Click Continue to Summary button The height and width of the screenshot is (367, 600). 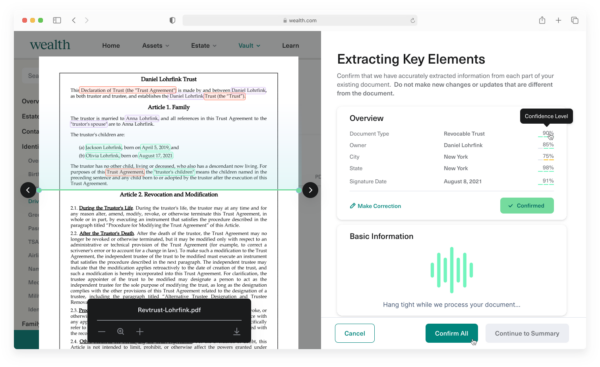(527, 333)
